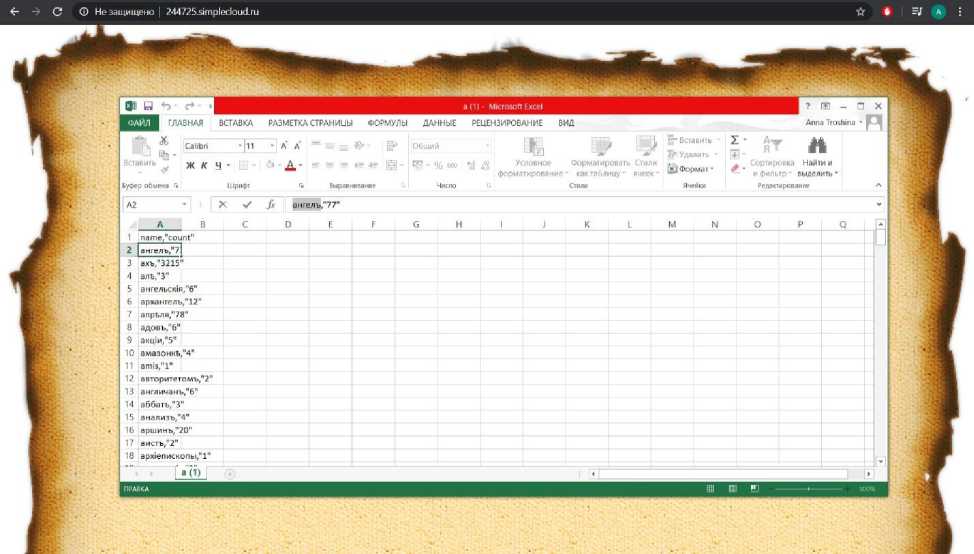Toggle underline Ч formatting

point(218,165)
